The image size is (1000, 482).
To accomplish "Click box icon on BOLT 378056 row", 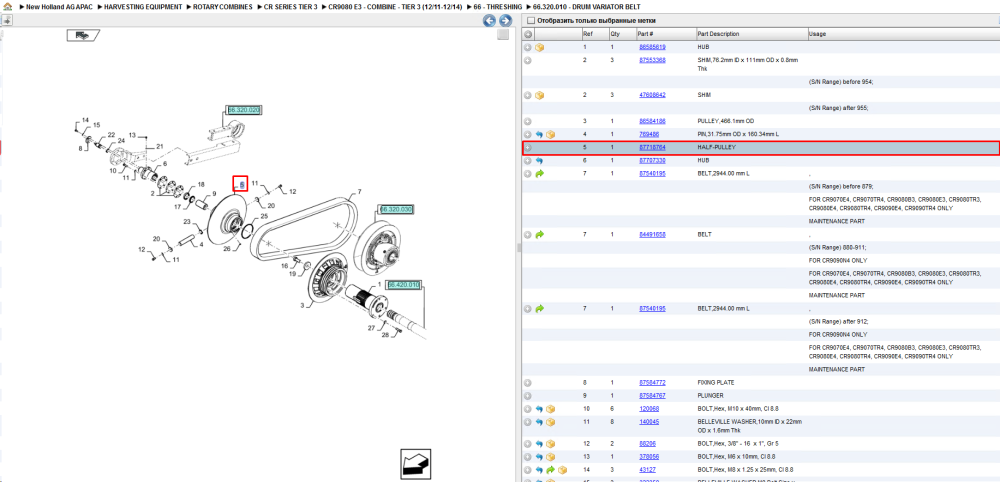I will [x=551, y=457].
